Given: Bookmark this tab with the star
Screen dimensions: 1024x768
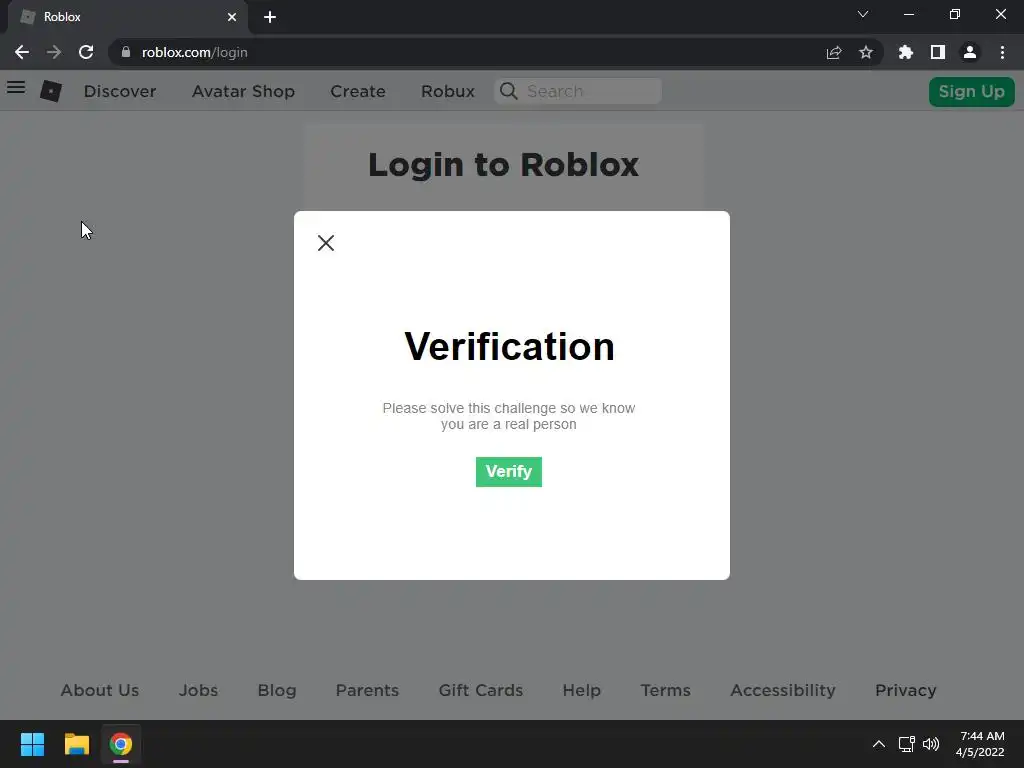Looking at the screenshot, I should (x=866, y=52).
